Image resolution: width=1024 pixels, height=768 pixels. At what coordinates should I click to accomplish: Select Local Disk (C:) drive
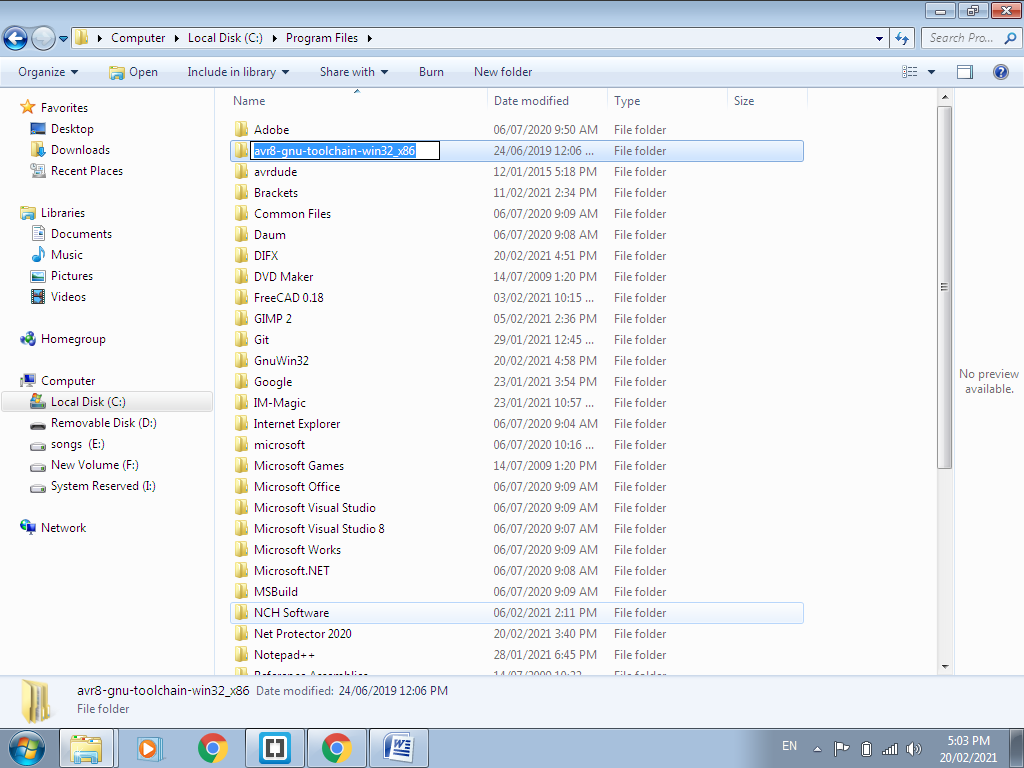[x=108, y=402]
